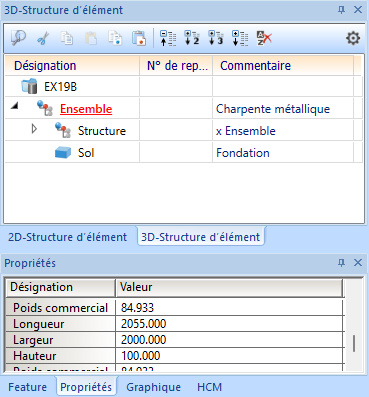Sort by Commentaire column header
This screenshot has width=369, height=397.
coord(255,66)
